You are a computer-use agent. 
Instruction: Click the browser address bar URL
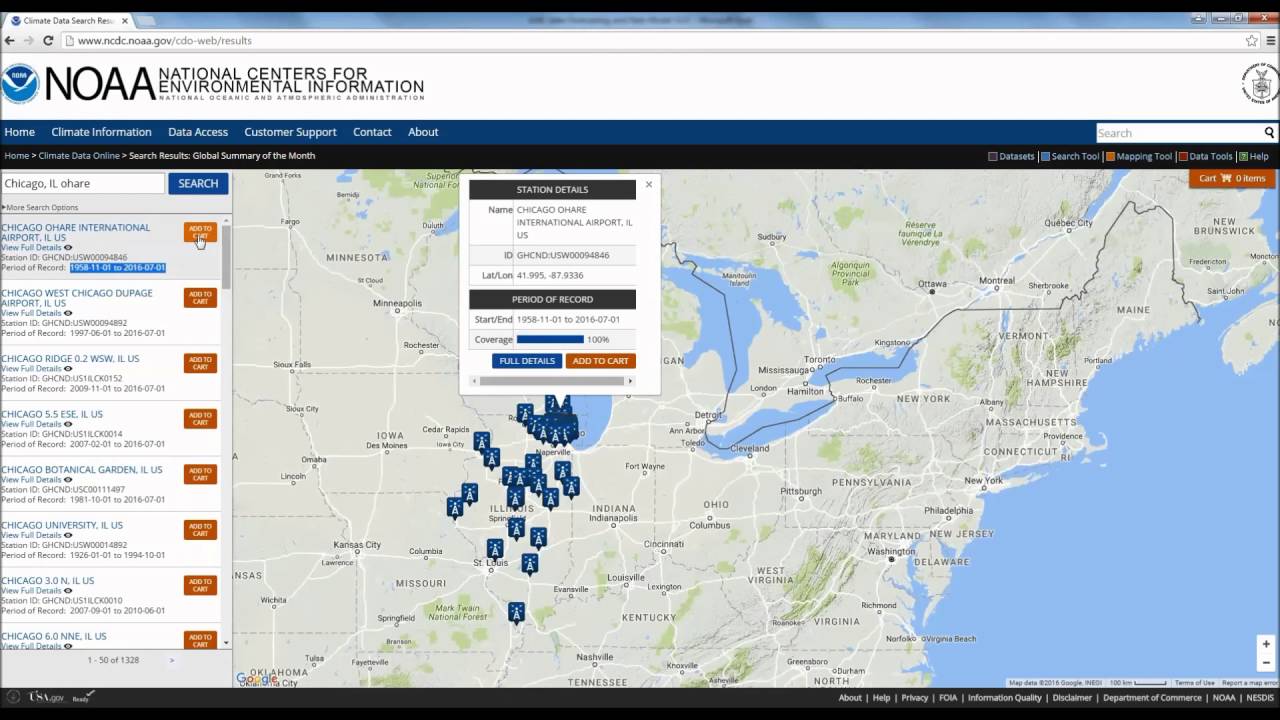165,41
